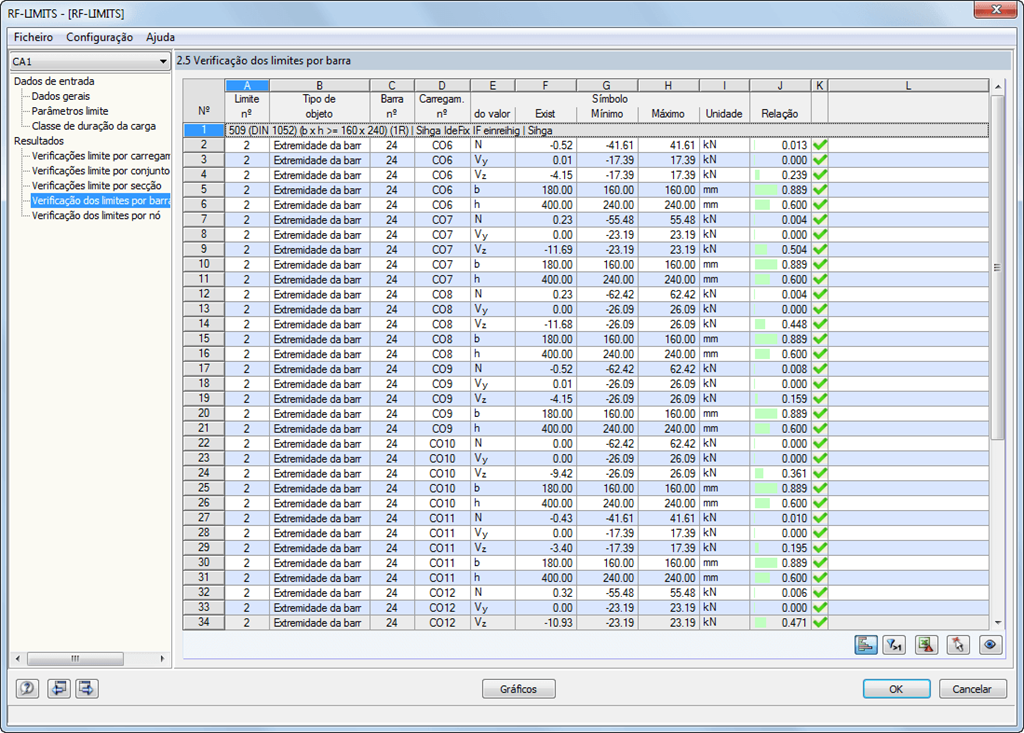The height and width of the screenshot is (733, 1024).
Task: Click column A header
Action: coord(247,85)
